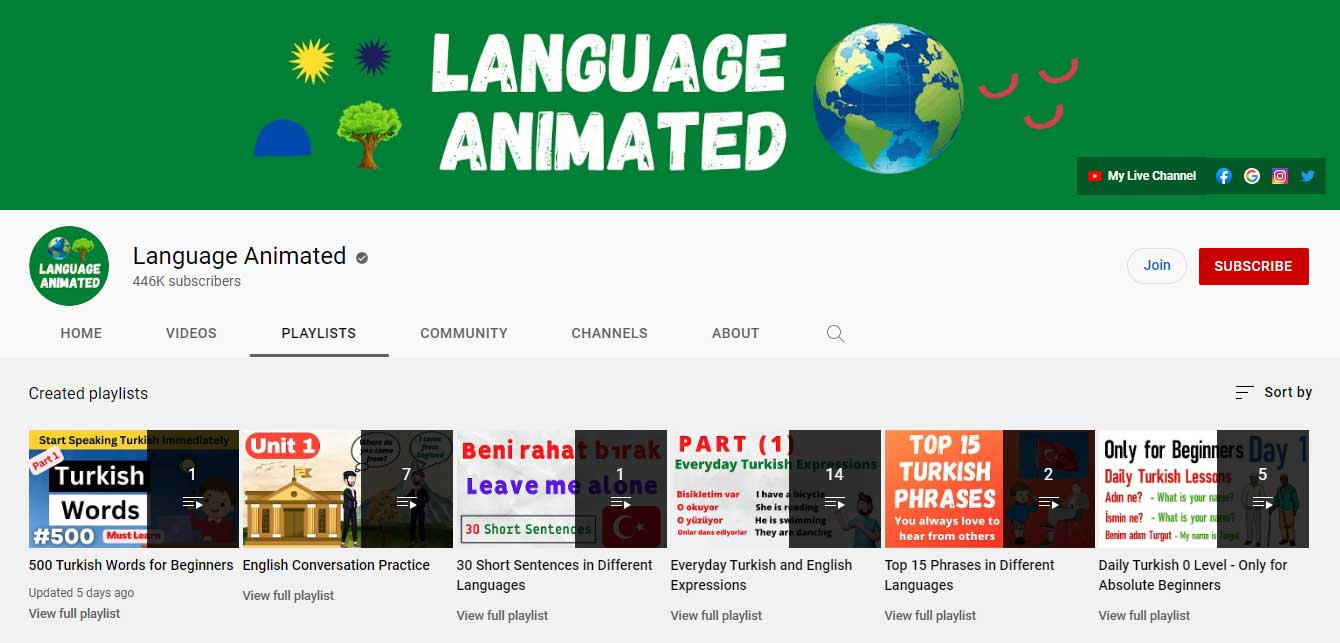Open the Instagram icon in banner links
This screenshot has height=643, width=1340.
[x=1279, y=176]
